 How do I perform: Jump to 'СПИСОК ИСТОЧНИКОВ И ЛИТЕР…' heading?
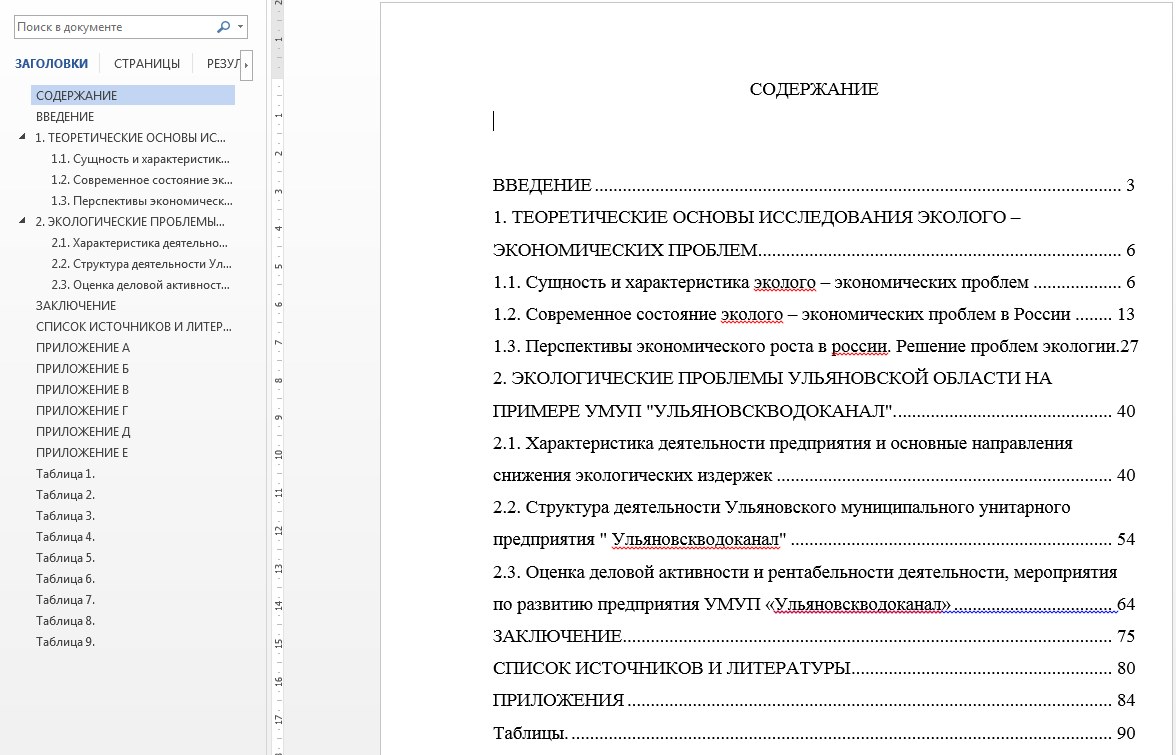pyautogui.click(x=134, y=326)
